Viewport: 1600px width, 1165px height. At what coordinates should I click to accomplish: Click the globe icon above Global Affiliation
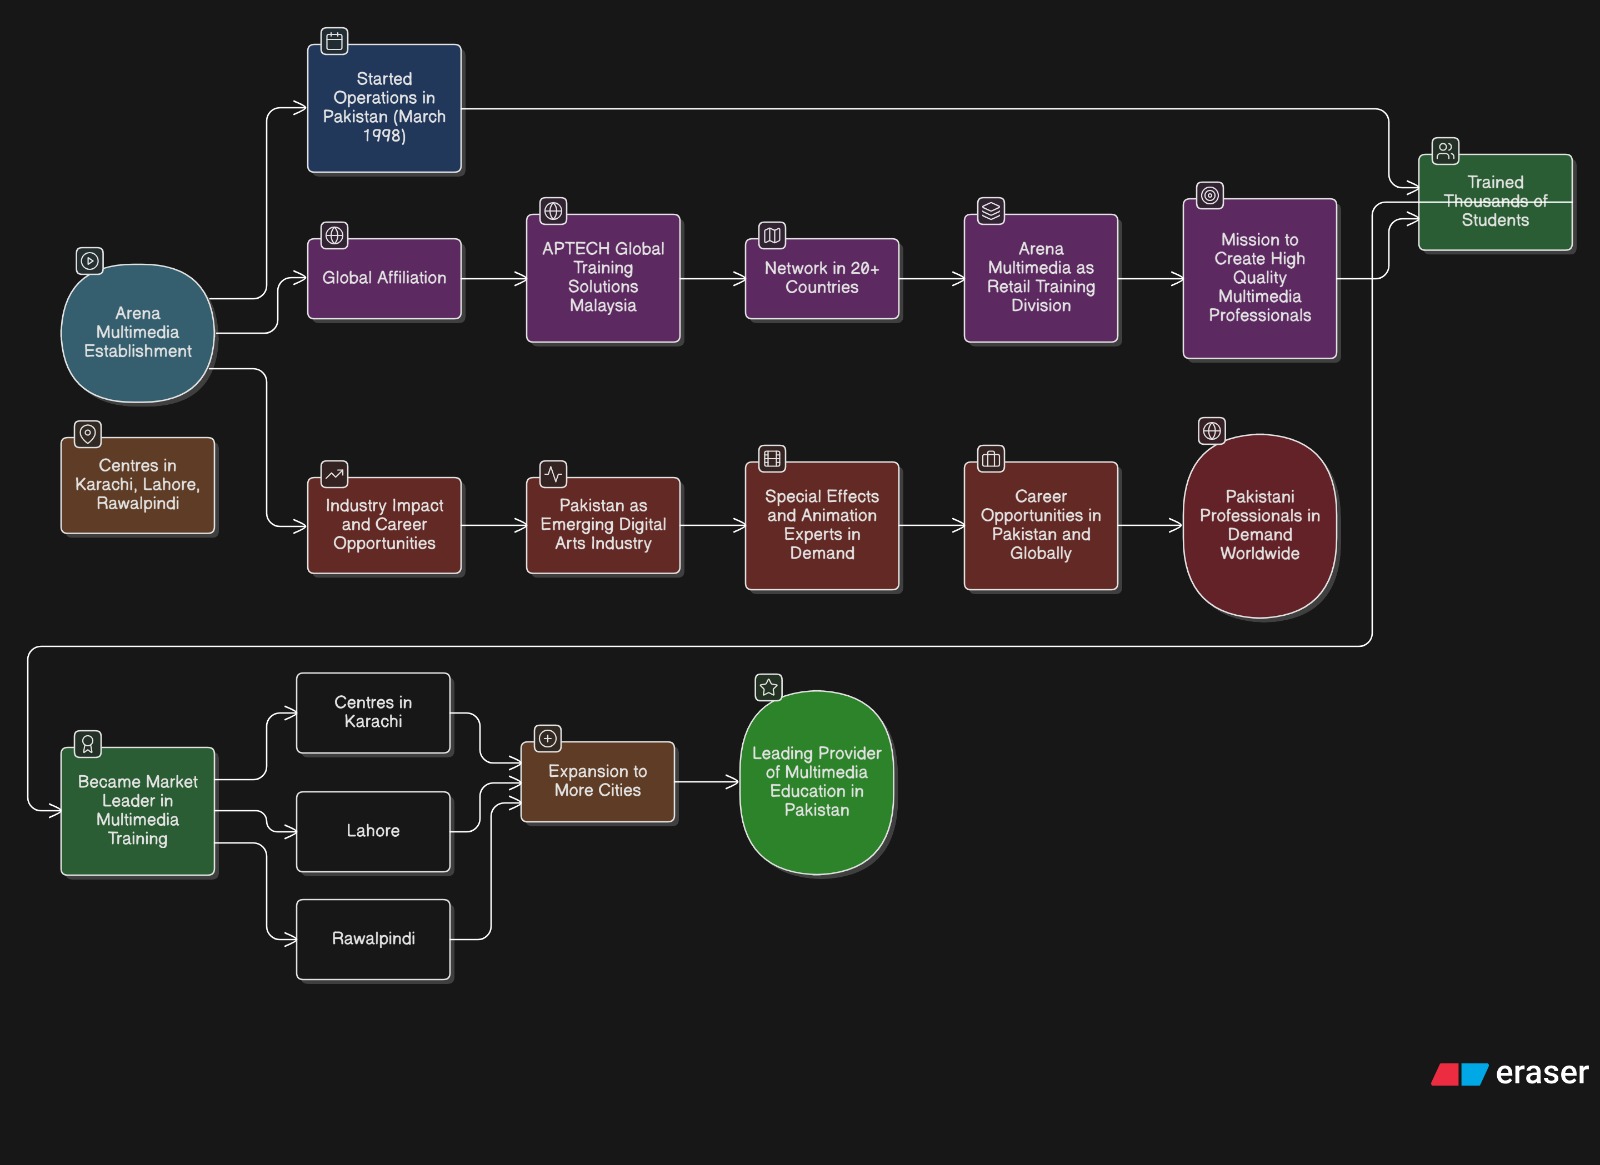(x=334, y=235)
